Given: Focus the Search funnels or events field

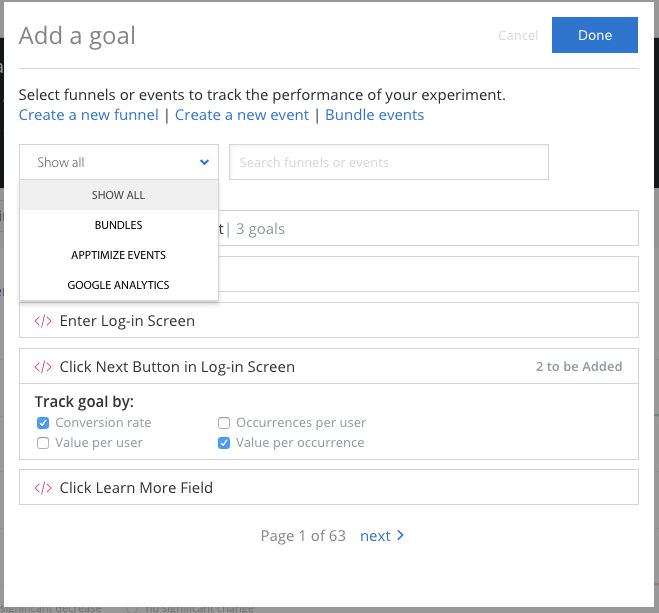Looking at the screenshot, I should (x=388, y=162).
